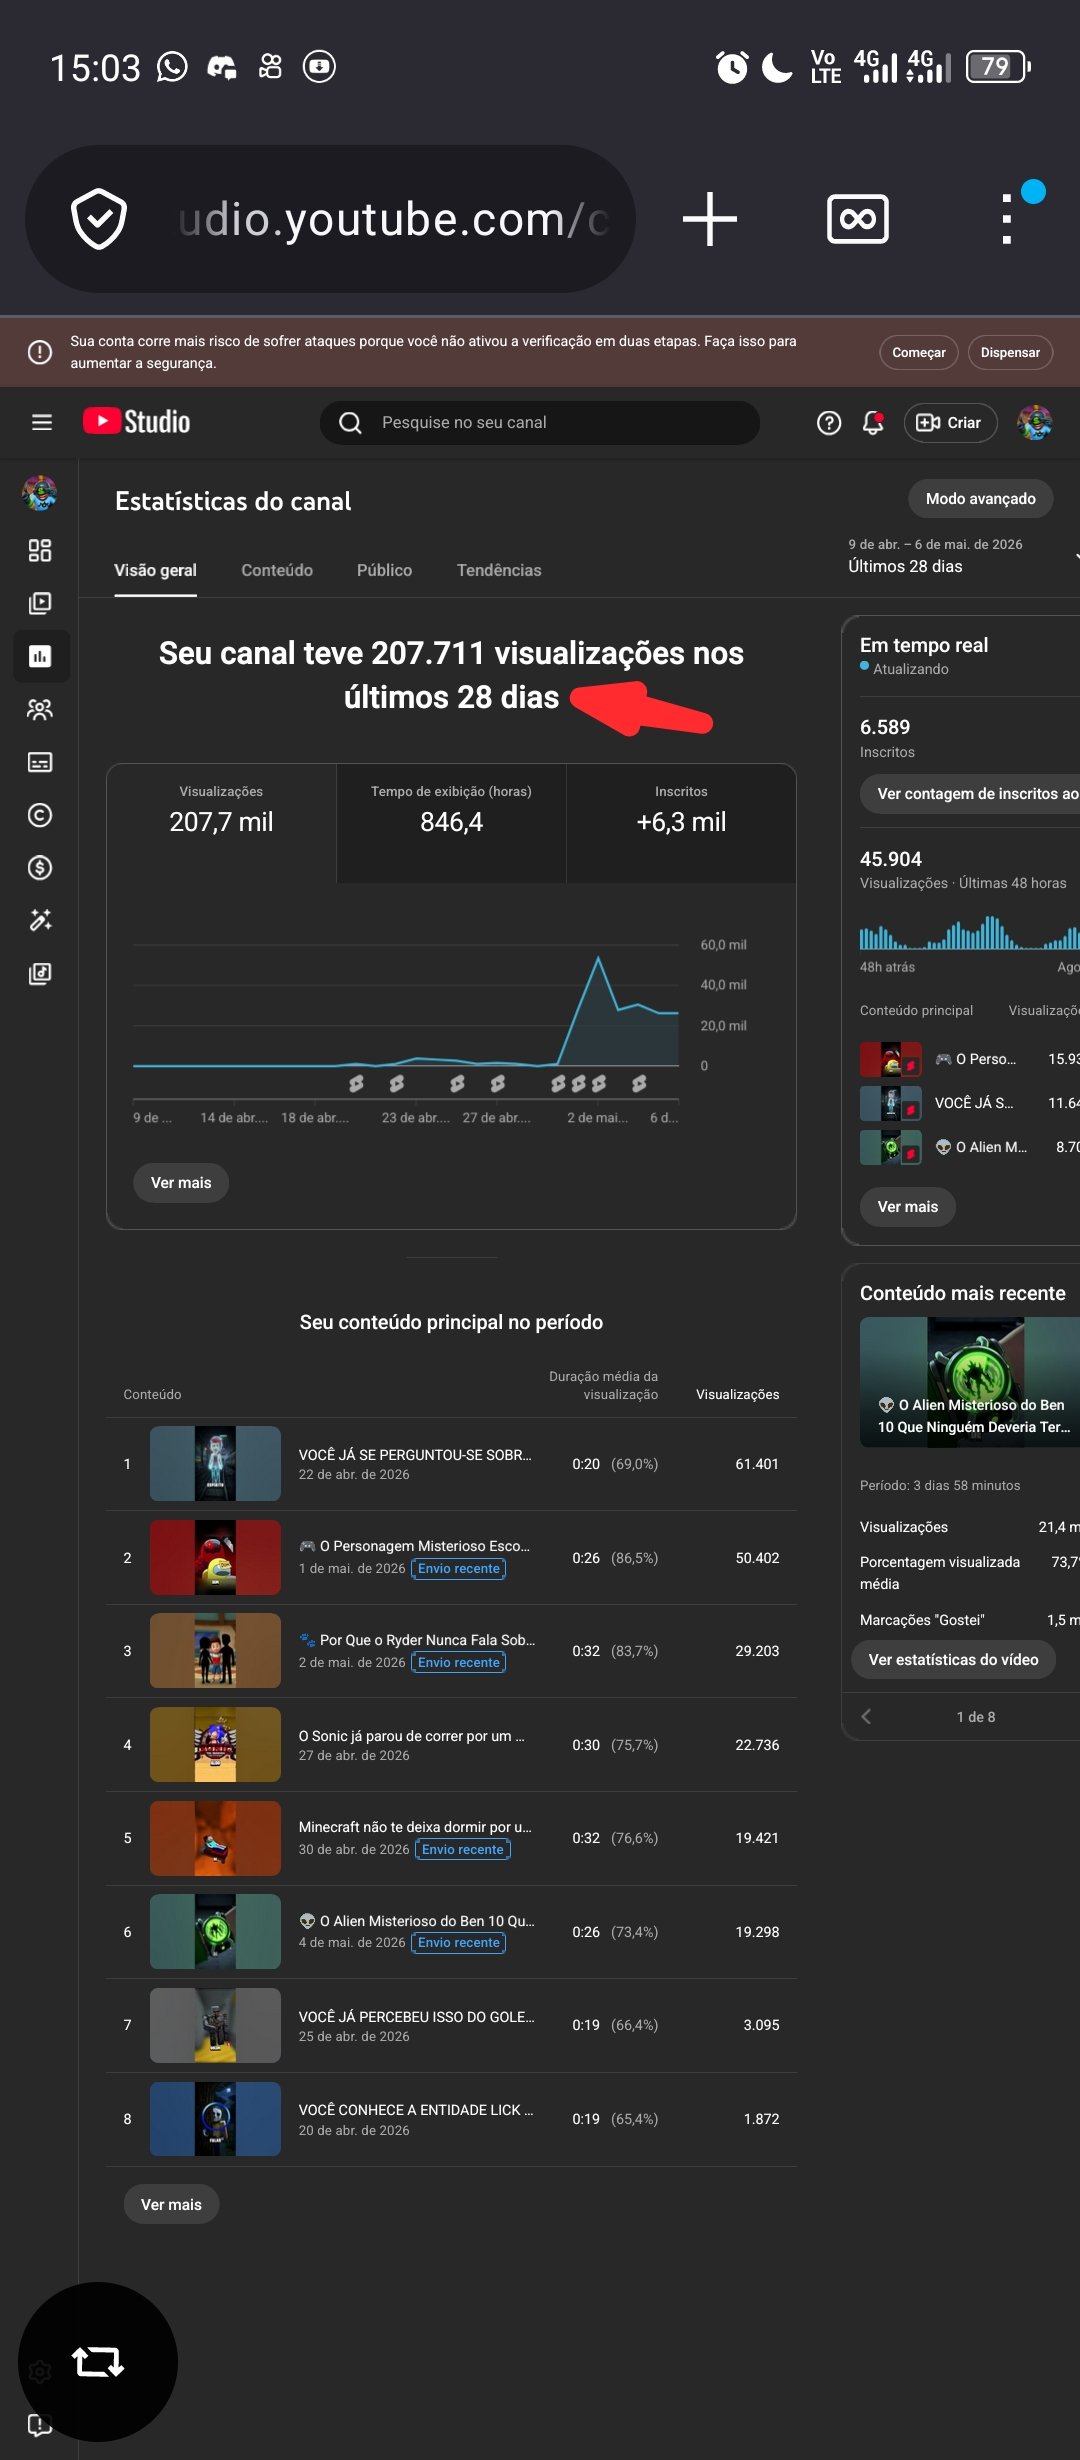Viewport: 1080px width, 2460px height.
Task: Switch to the Conteúdo tab
Action: [277, 570]
